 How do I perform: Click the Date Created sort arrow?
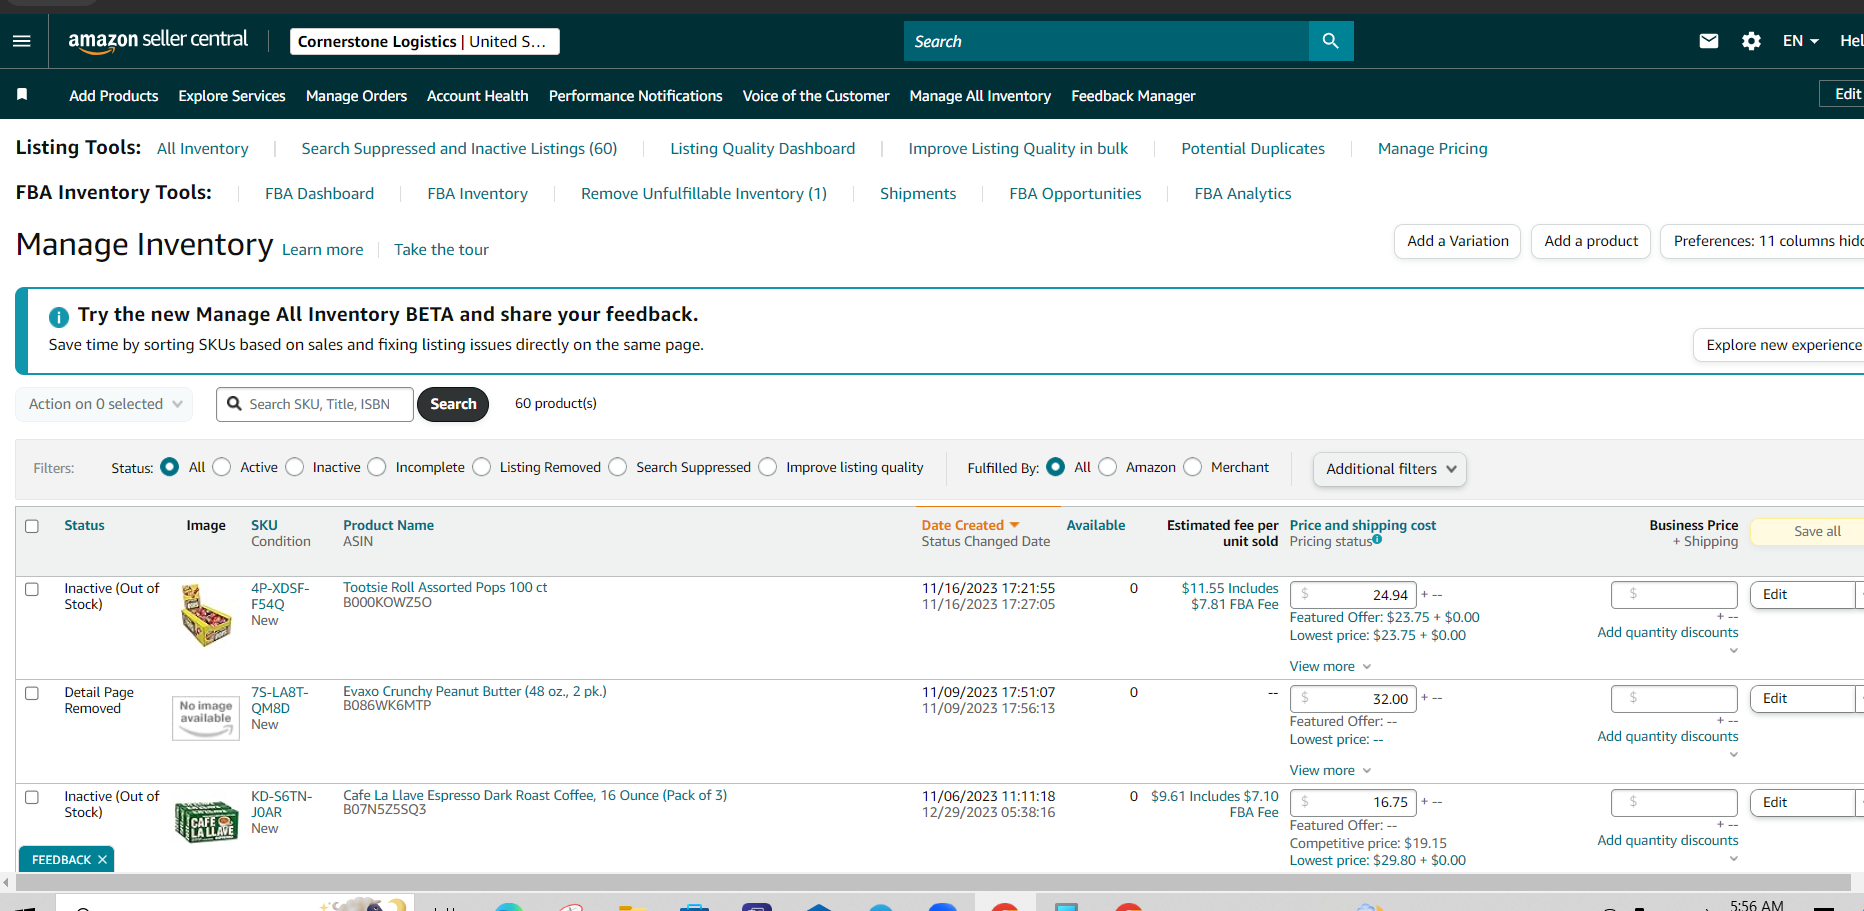[x=1015, y=525]
